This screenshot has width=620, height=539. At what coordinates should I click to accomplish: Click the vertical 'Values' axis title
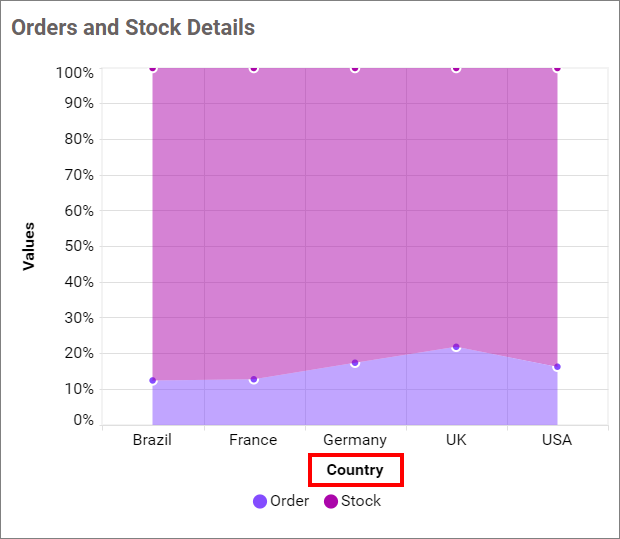29,246
